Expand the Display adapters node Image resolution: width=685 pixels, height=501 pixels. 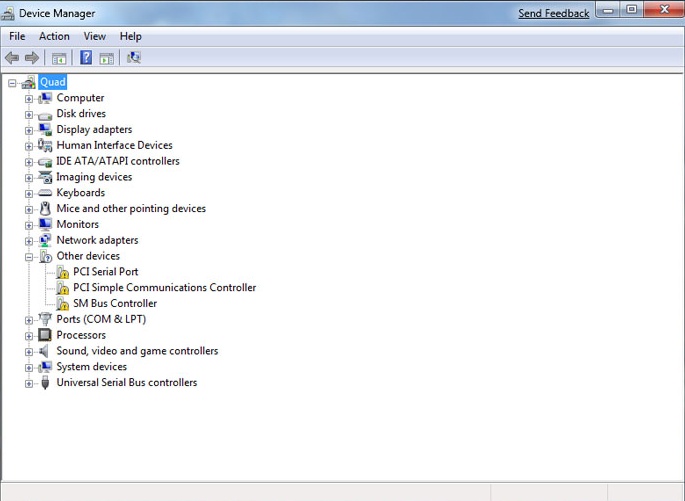(28, 130)
